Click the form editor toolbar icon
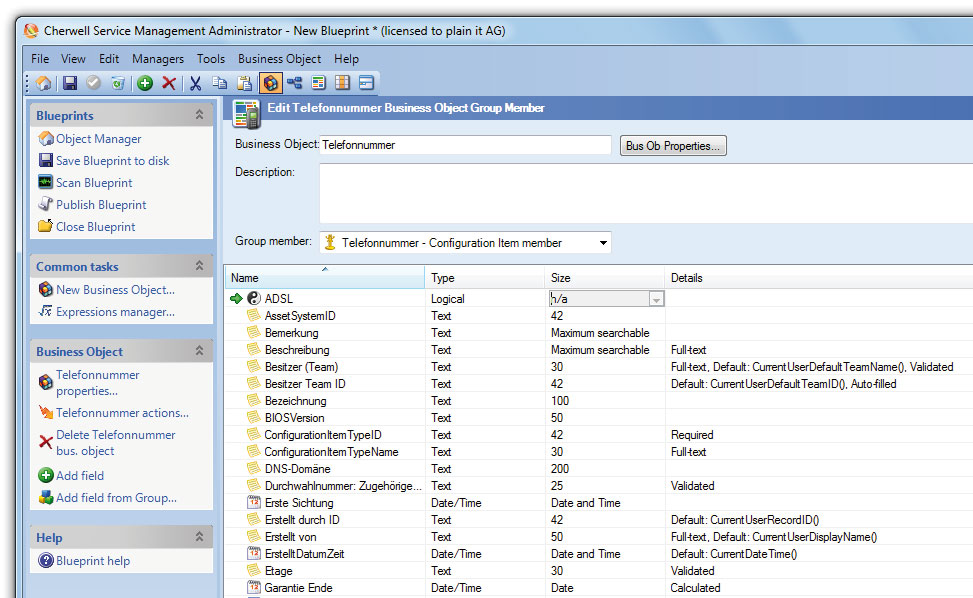The width and height of the screenshot is (973, 598). point(318,83)
